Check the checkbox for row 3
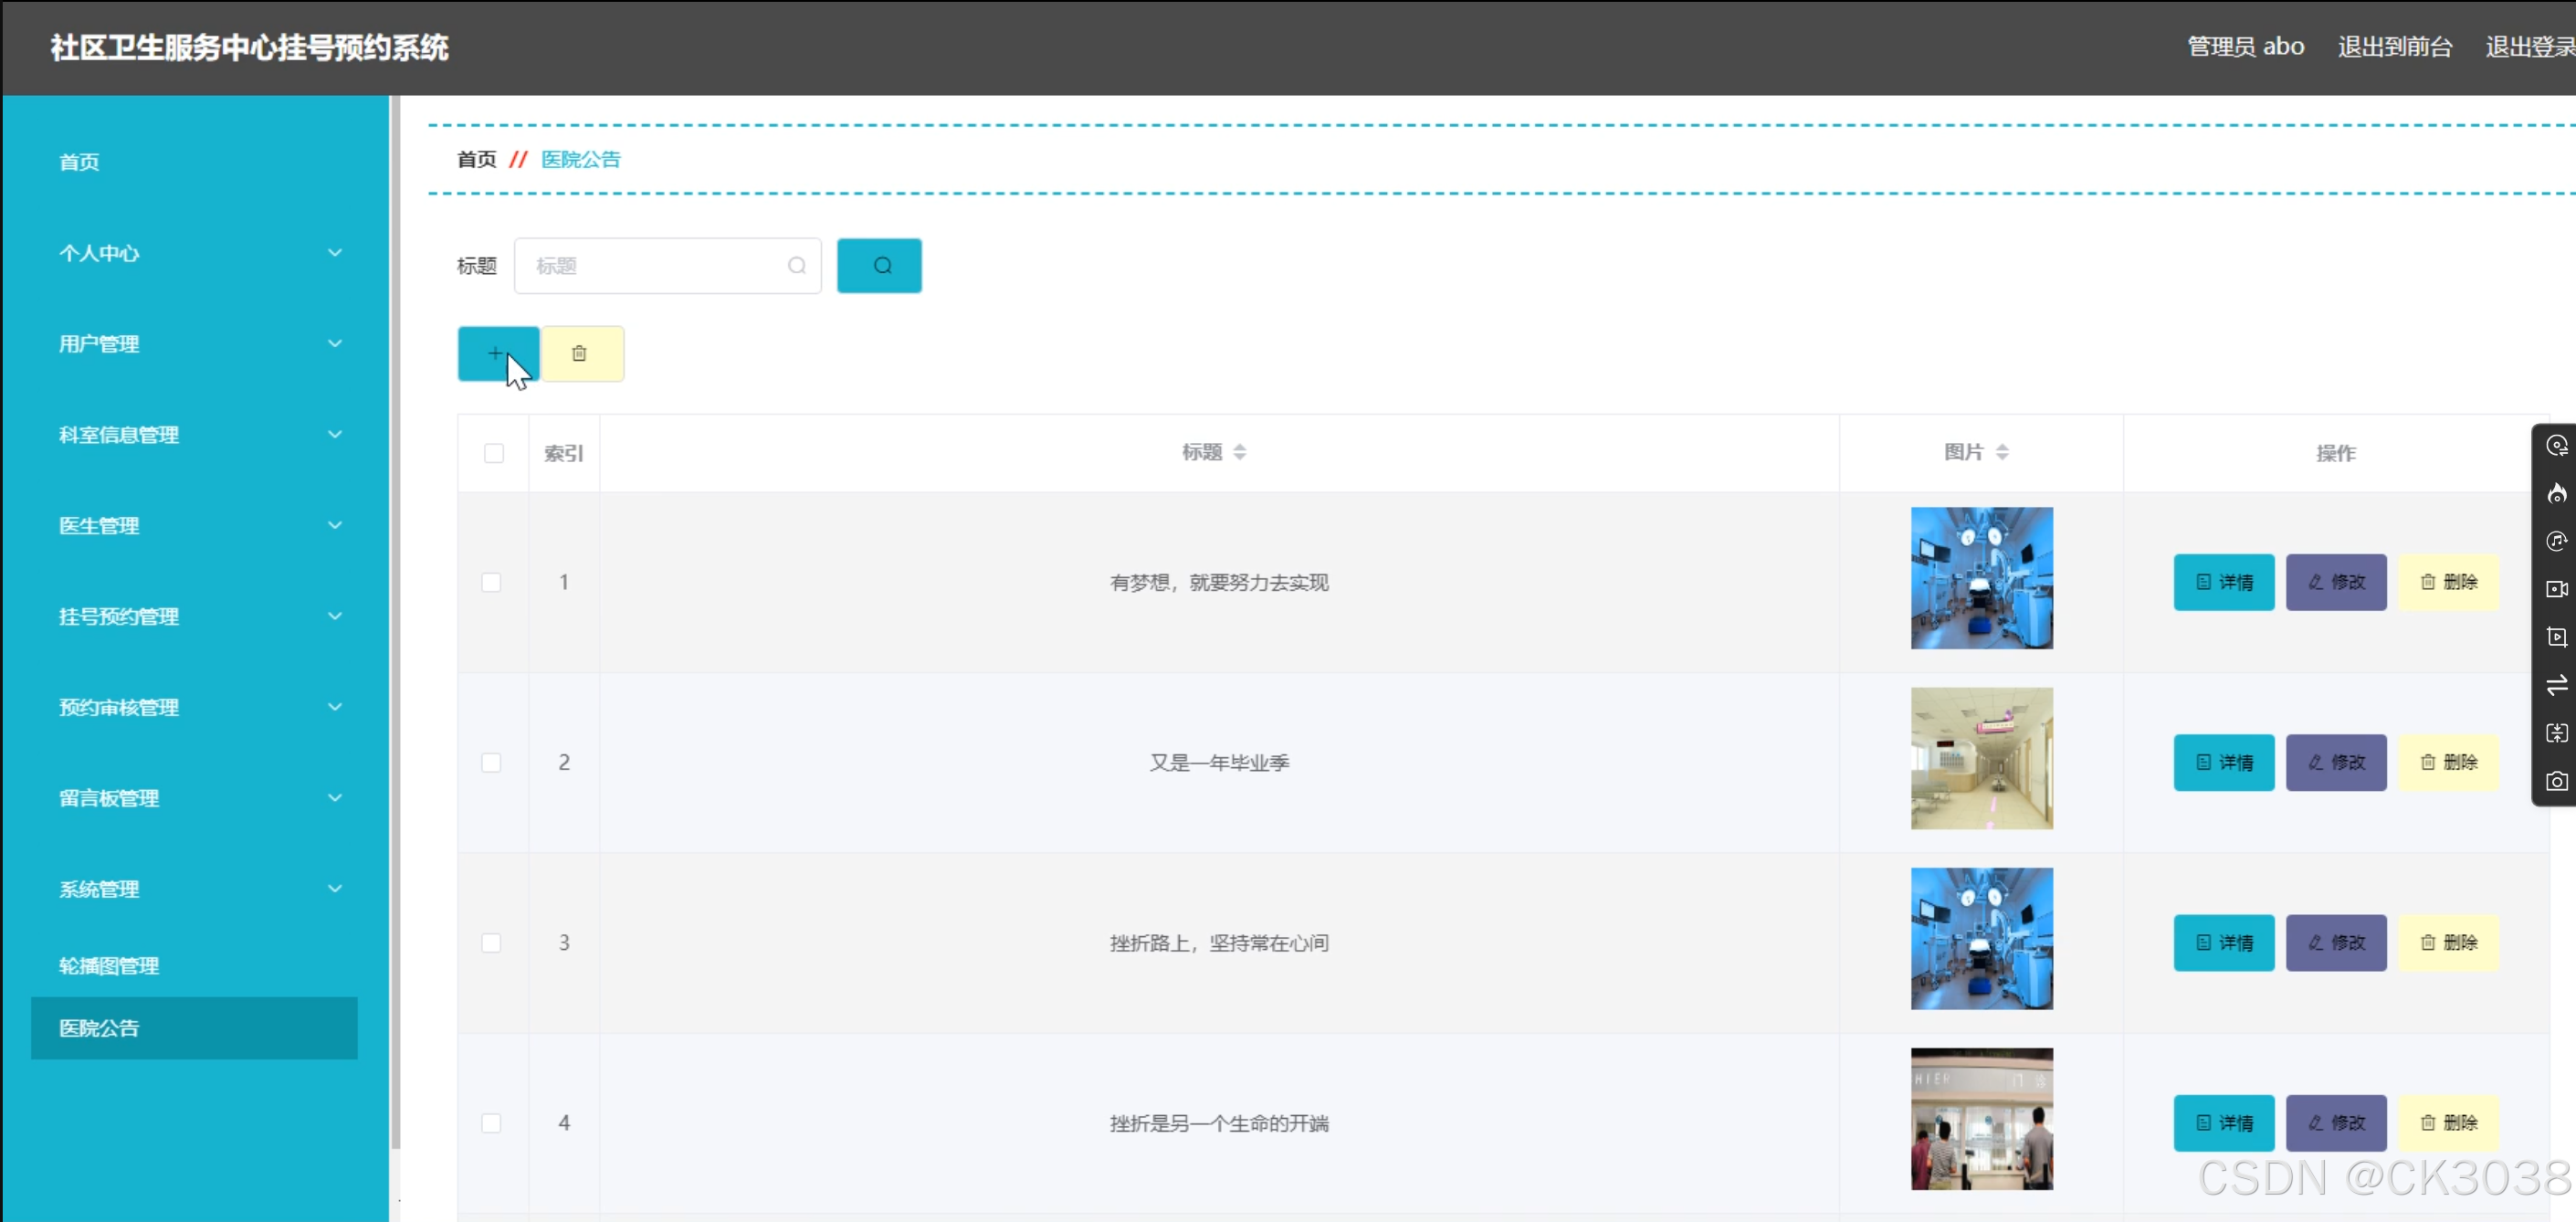2576x1222 pixels. 491,943
